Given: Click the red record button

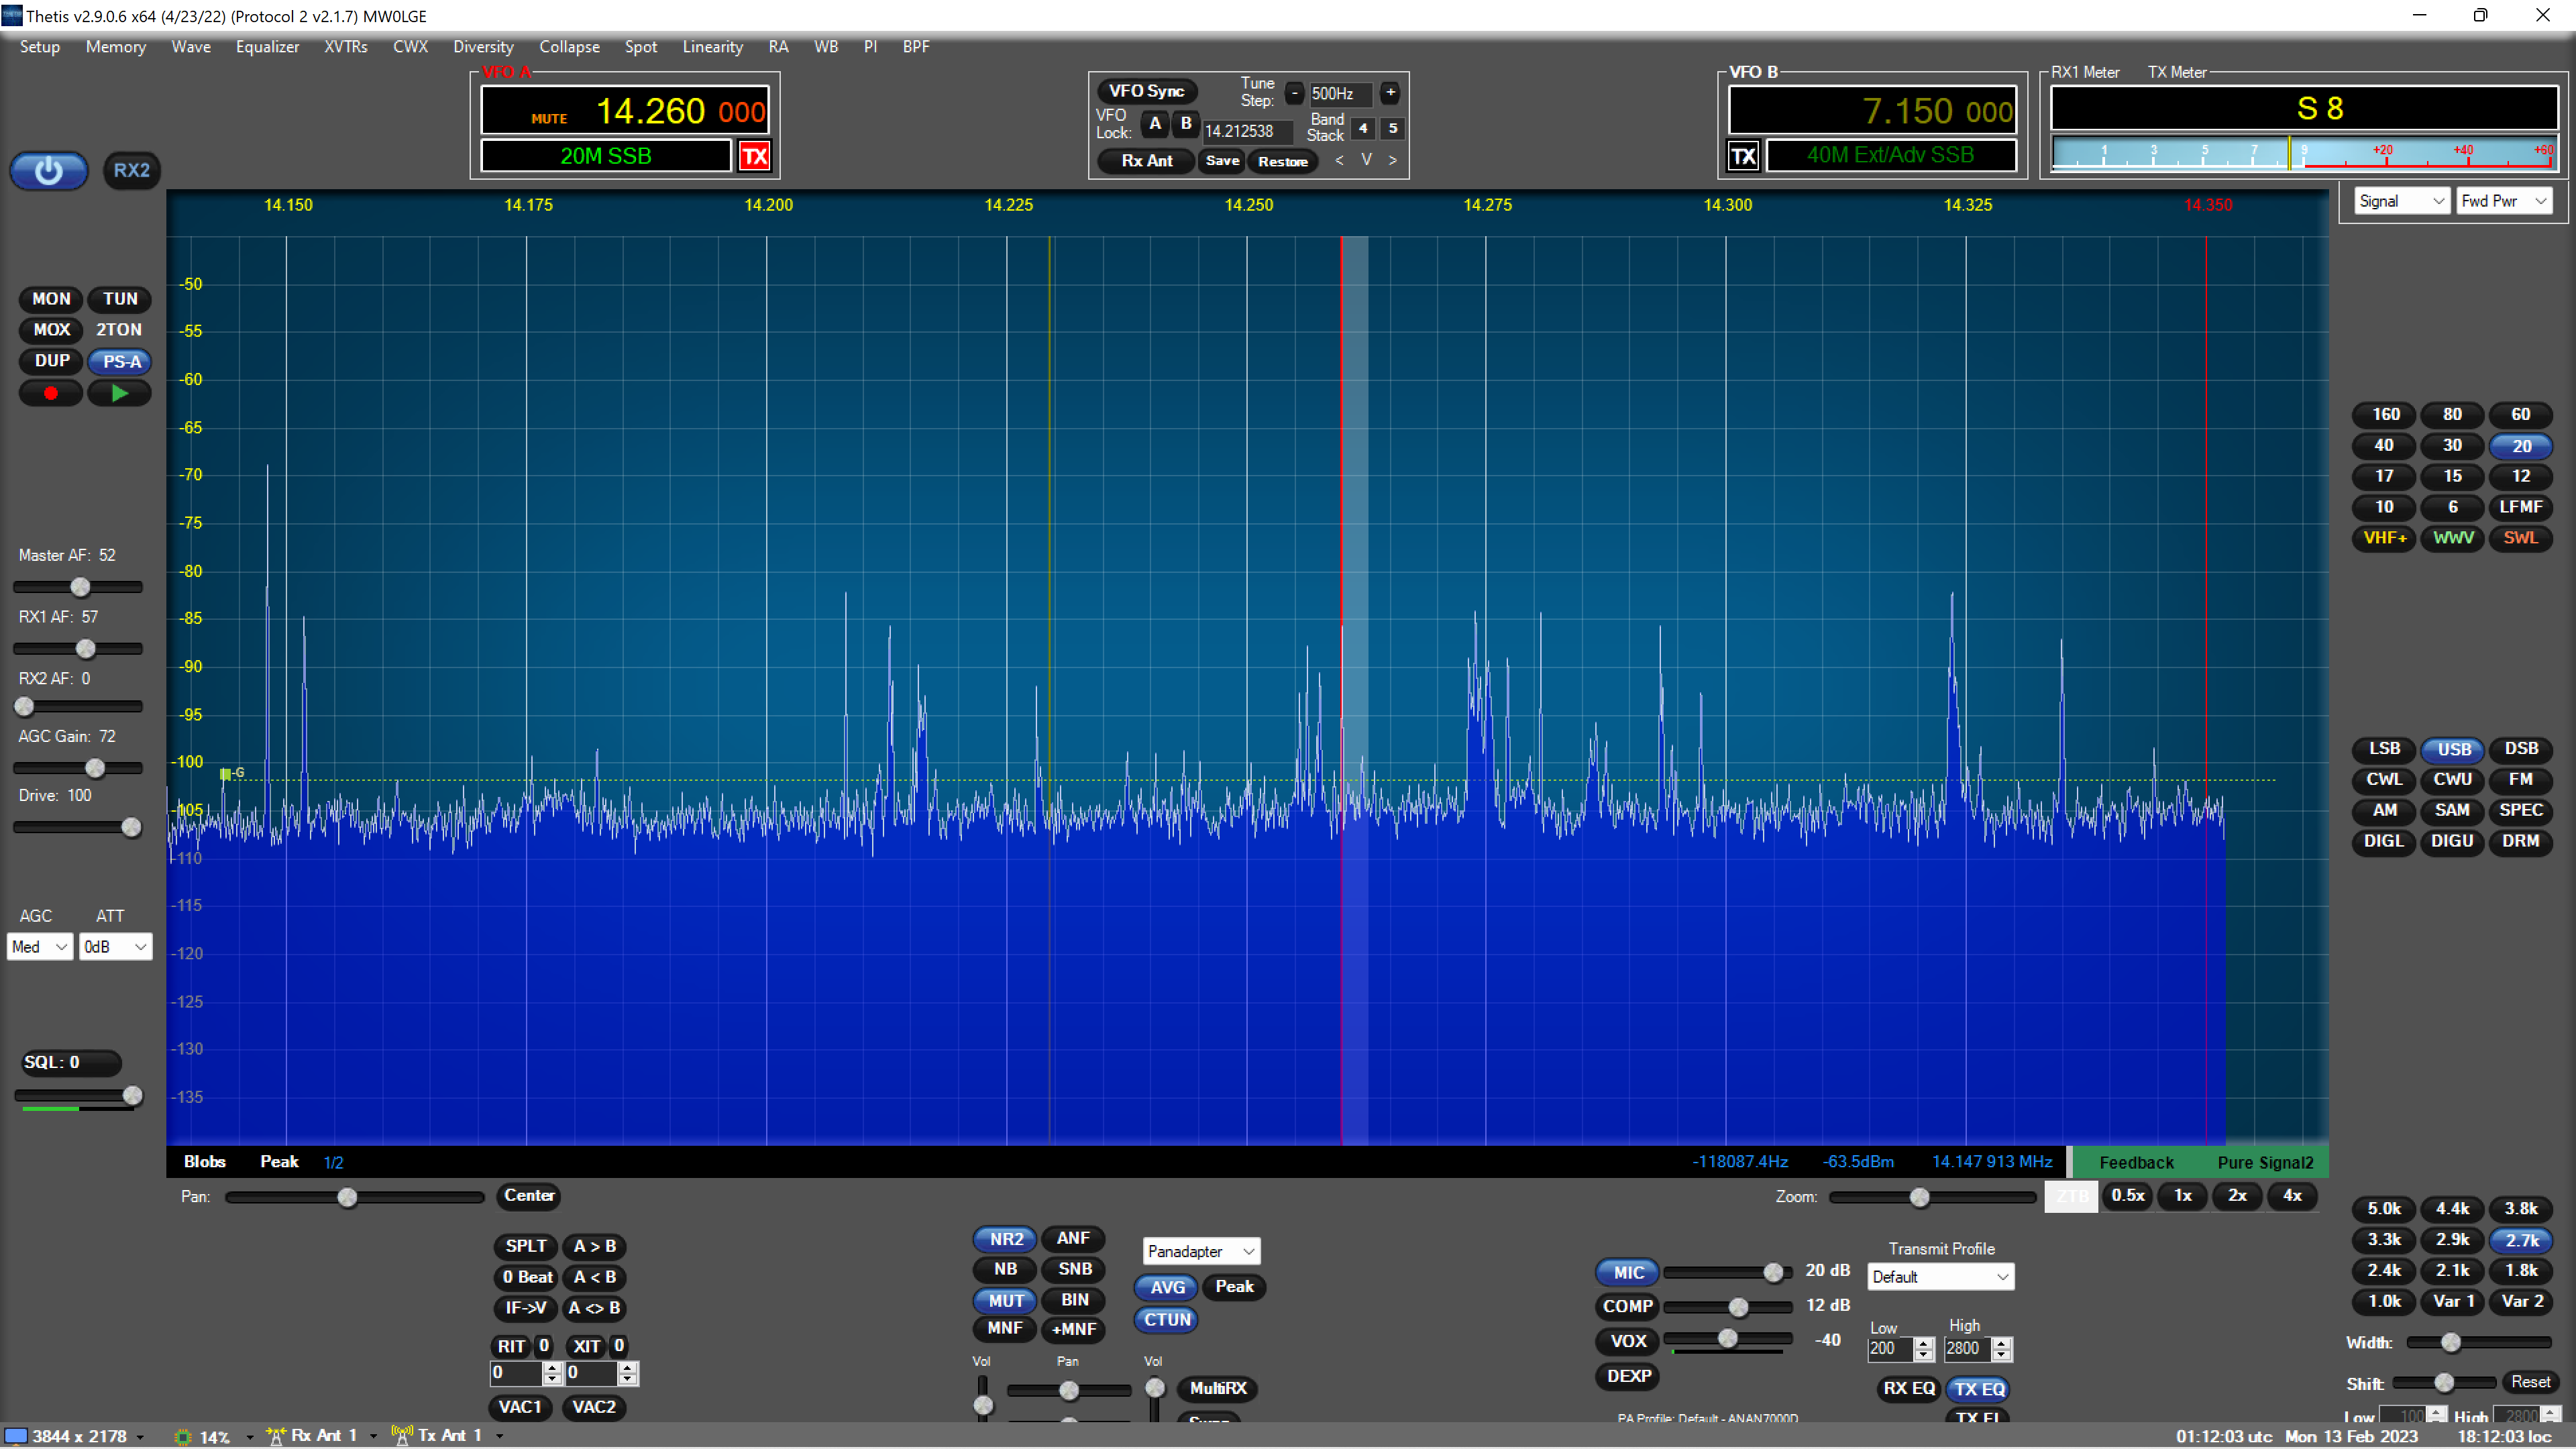Looking at the screenshot, I should pyautogui.click(x=51, y=393).
